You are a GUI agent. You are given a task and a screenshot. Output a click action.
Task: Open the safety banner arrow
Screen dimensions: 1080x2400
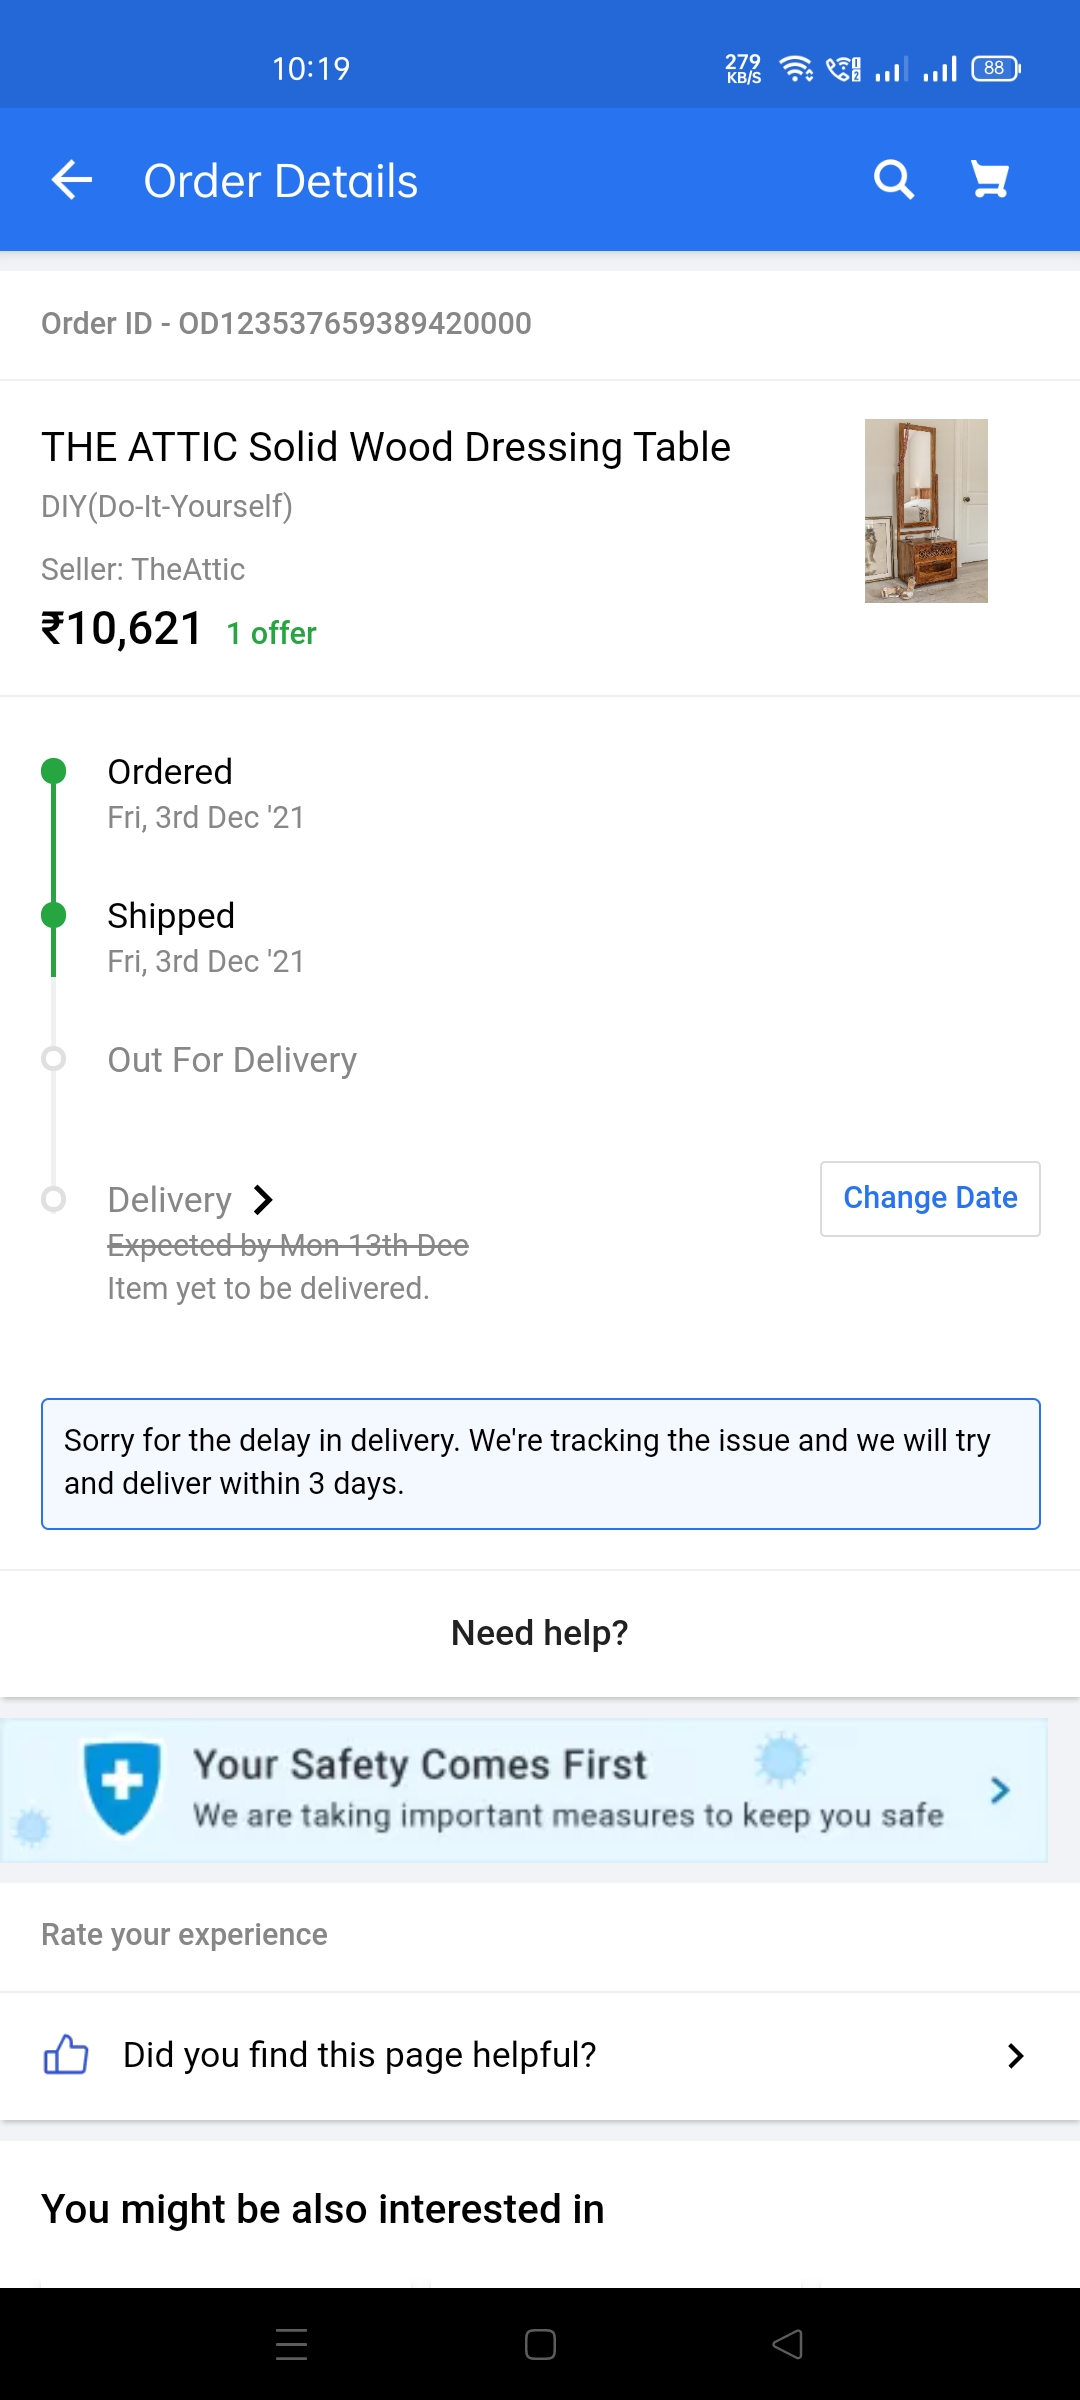pyautogui.click(x=999, y=1790)
